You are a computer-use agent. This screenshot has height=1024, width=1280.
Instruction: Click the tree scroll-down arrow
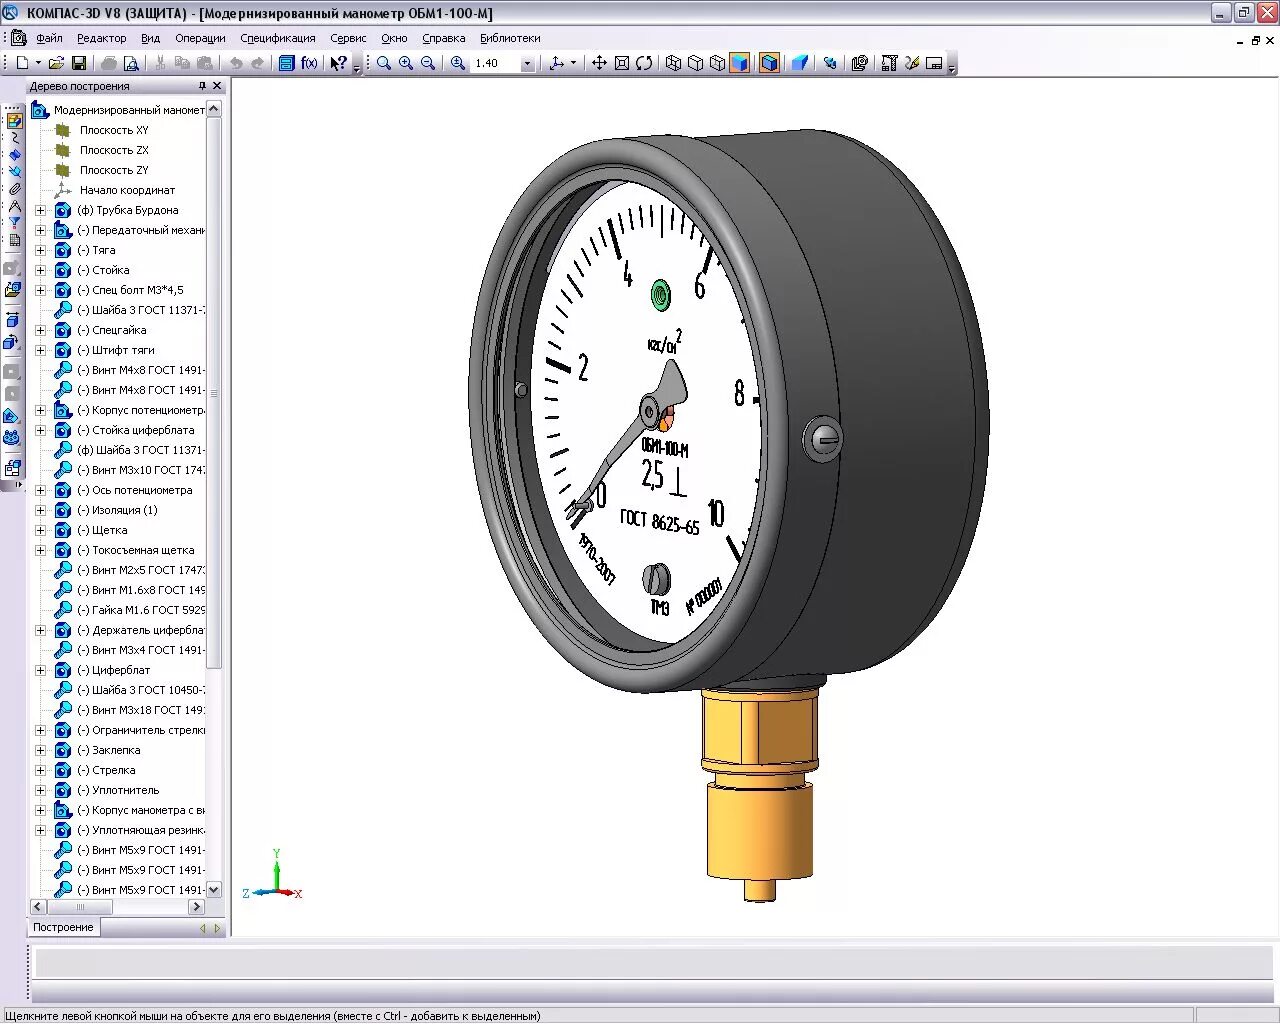coord(214,889)
